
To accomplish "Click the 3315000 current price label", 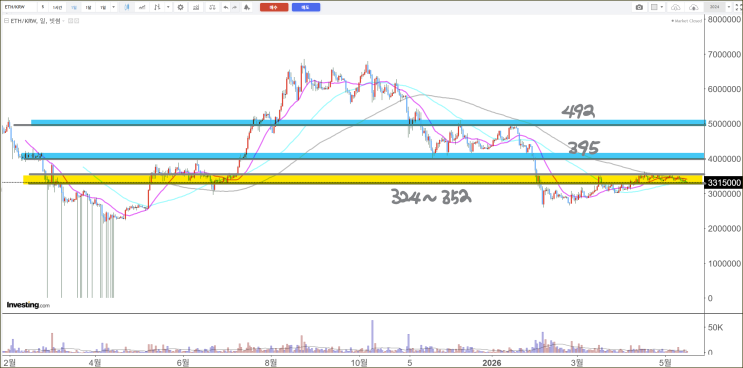I will coord(723,183).
